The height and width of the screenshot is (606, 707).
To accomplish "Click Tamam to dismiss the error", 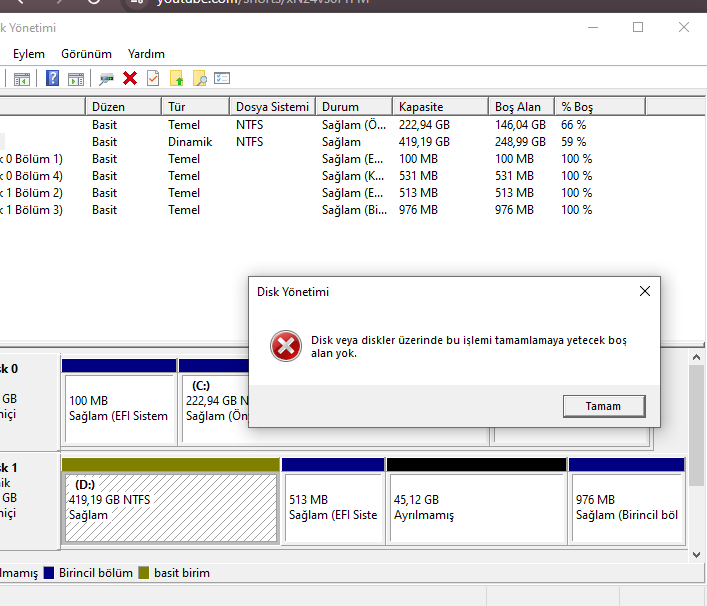I will (x=604, y=406).
